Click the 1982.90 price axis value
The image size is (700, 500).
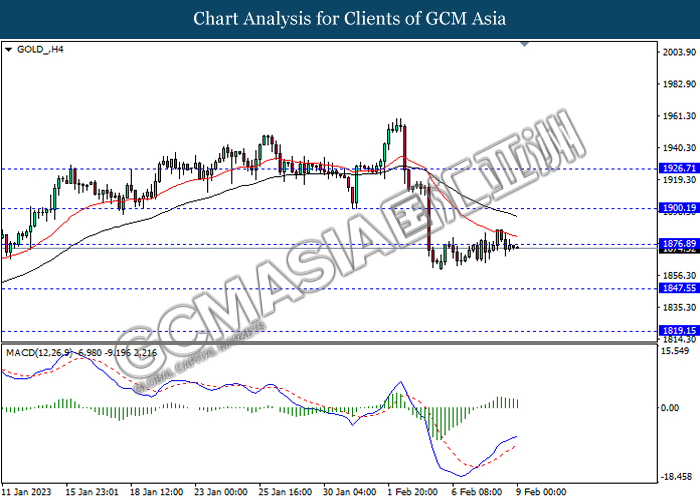click(679, 84)
